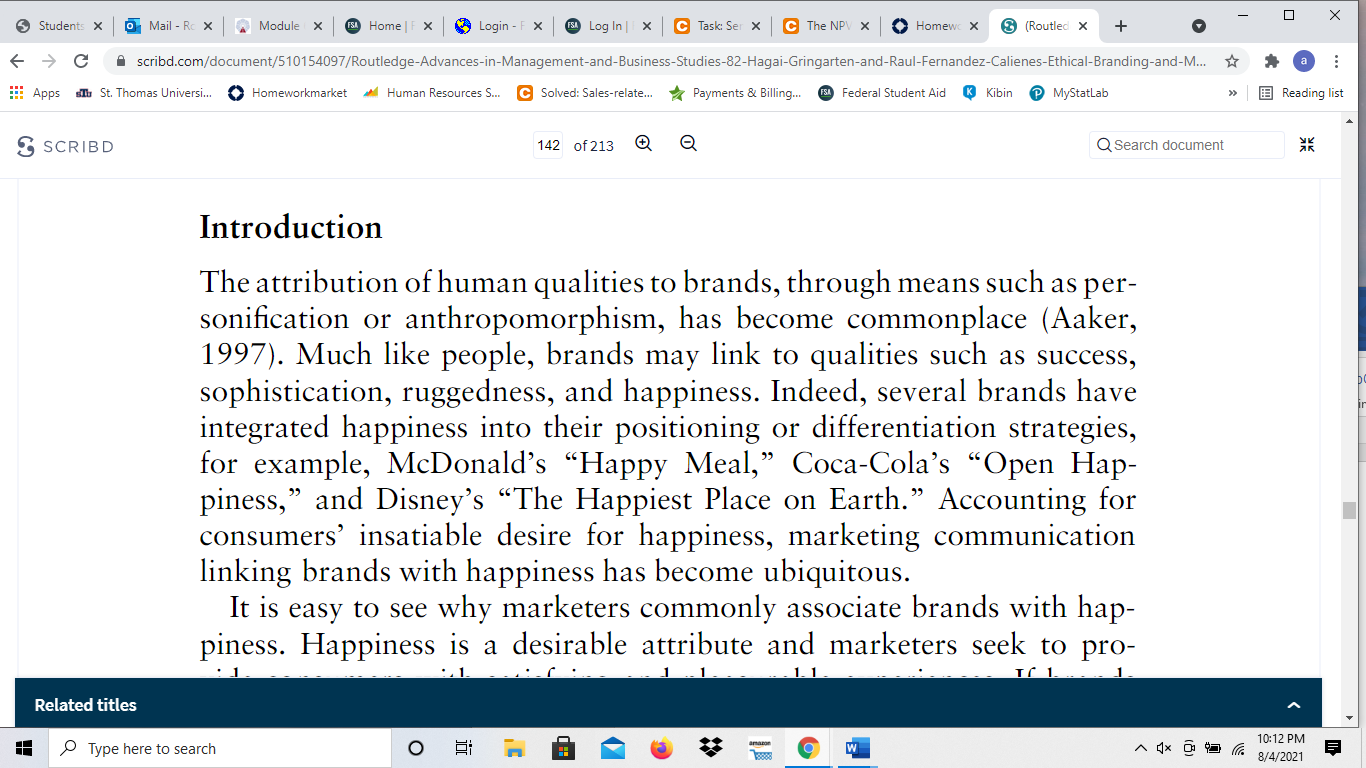Open the Chrome extensions puzzle menu
Image resolution: width=1366 pixels, height=768 pixels.
coord(1272,61)
